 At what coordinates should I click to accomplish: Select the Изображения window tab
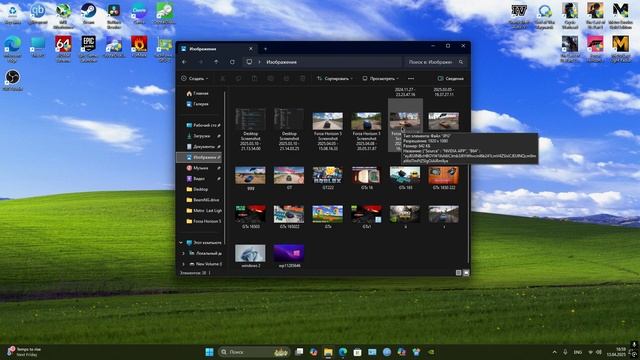click(217, 49)
